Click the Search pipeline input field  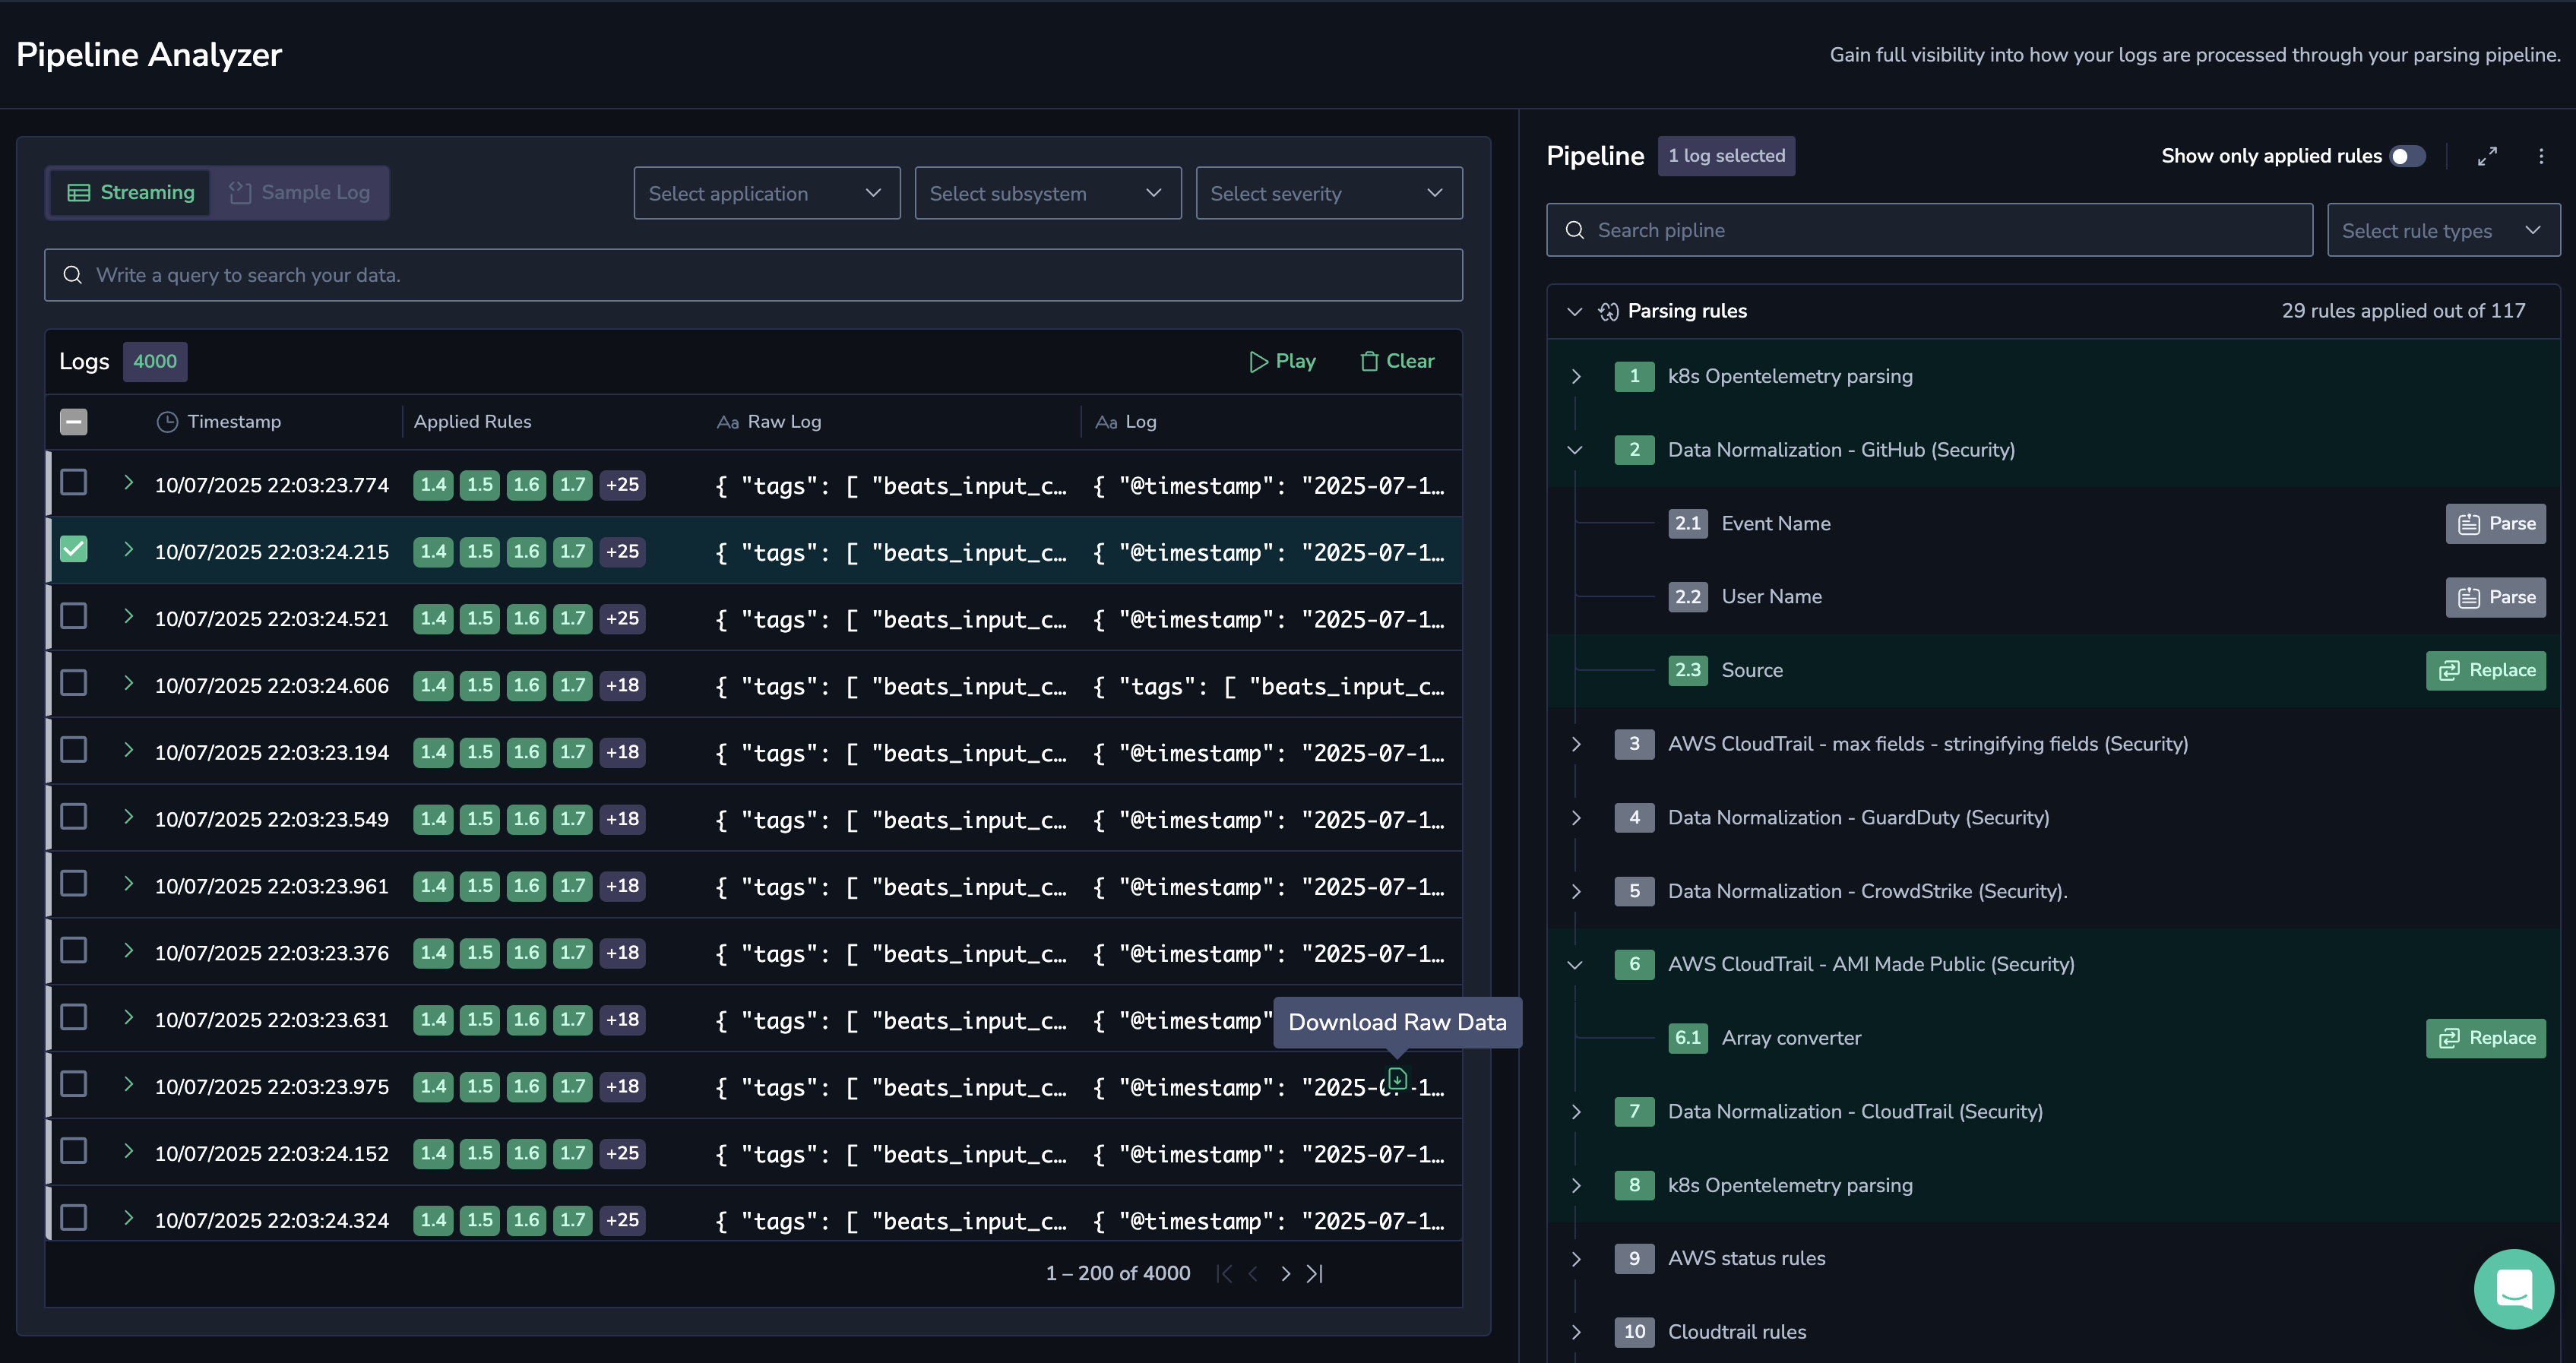click(x=1930, y=230)
